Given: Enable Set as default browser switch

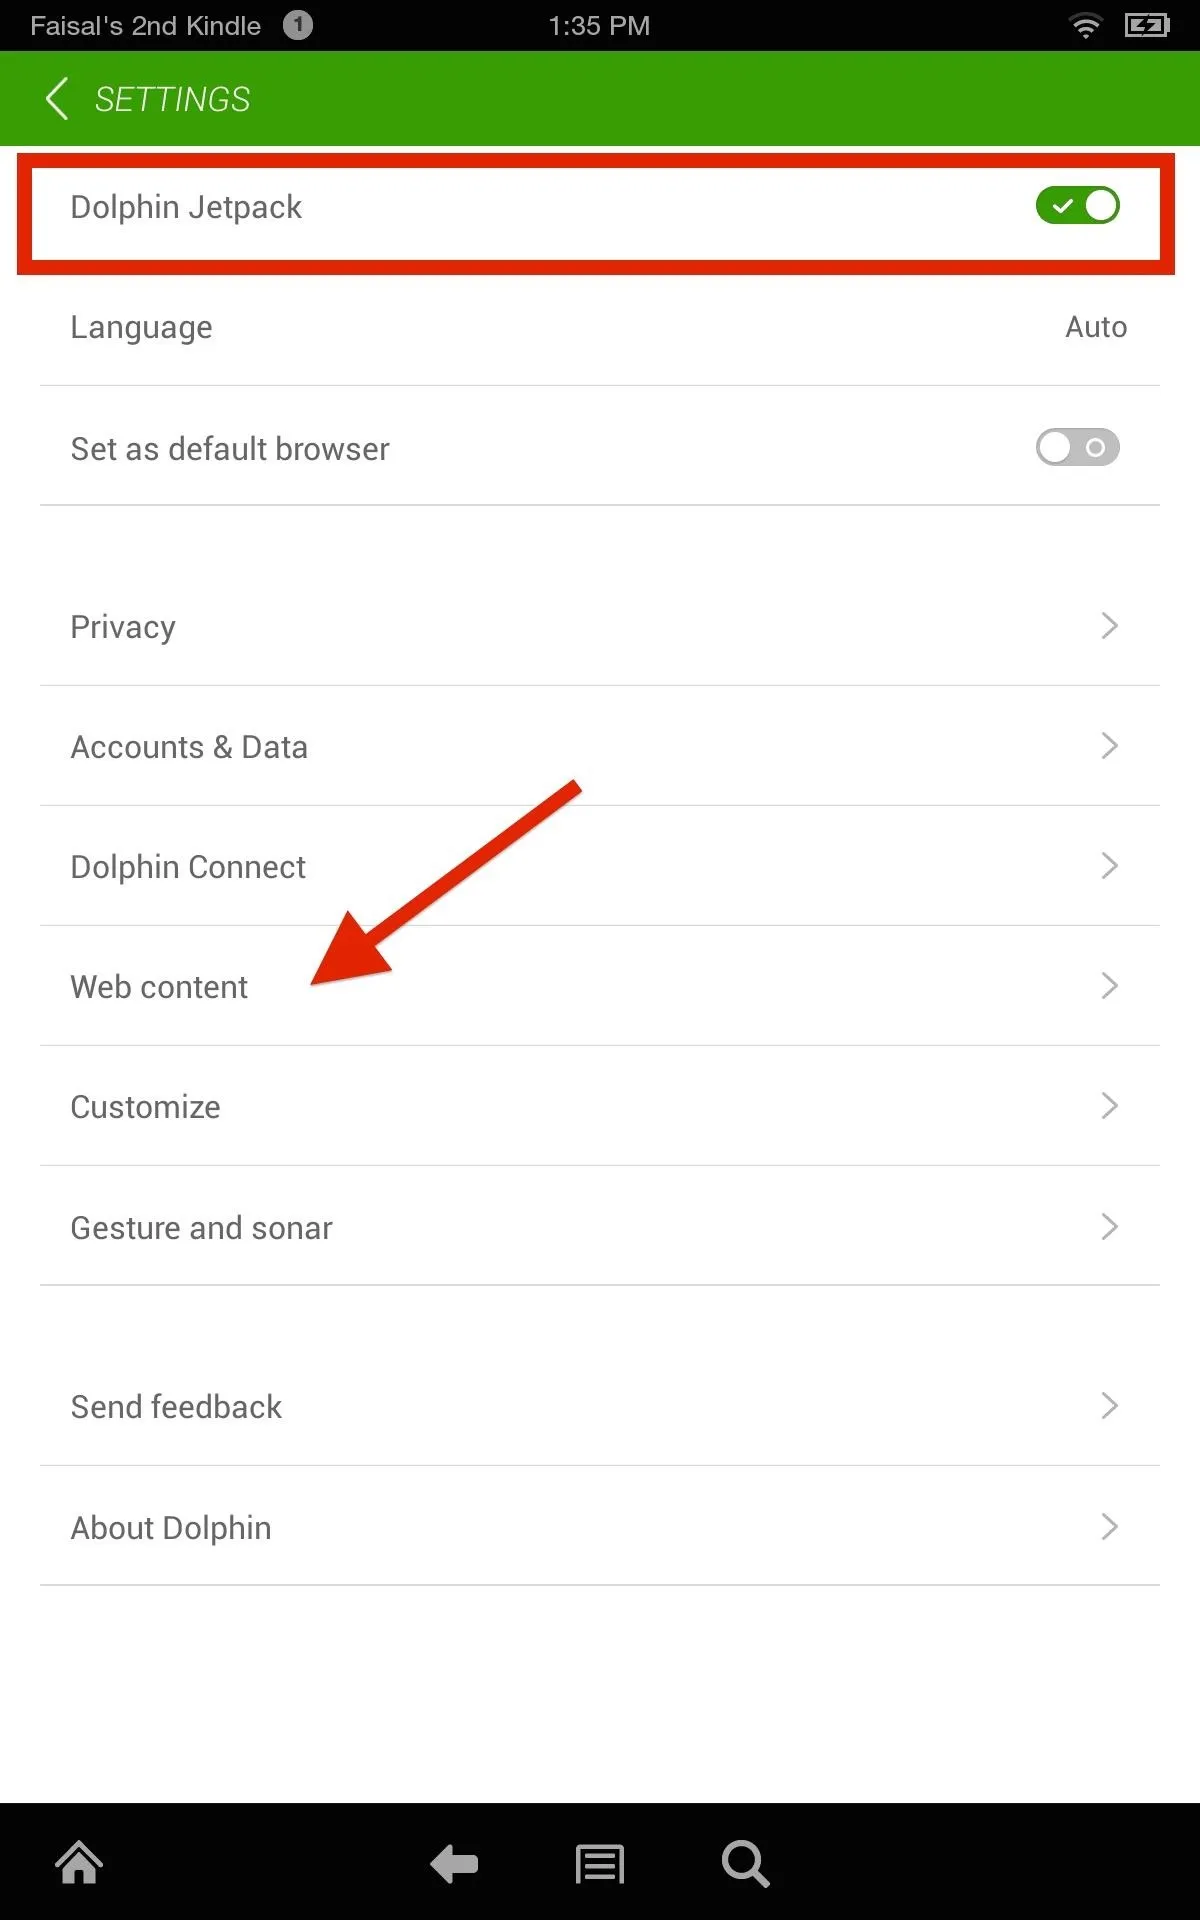Looking at the screenshot, I should click(1077, 447).
